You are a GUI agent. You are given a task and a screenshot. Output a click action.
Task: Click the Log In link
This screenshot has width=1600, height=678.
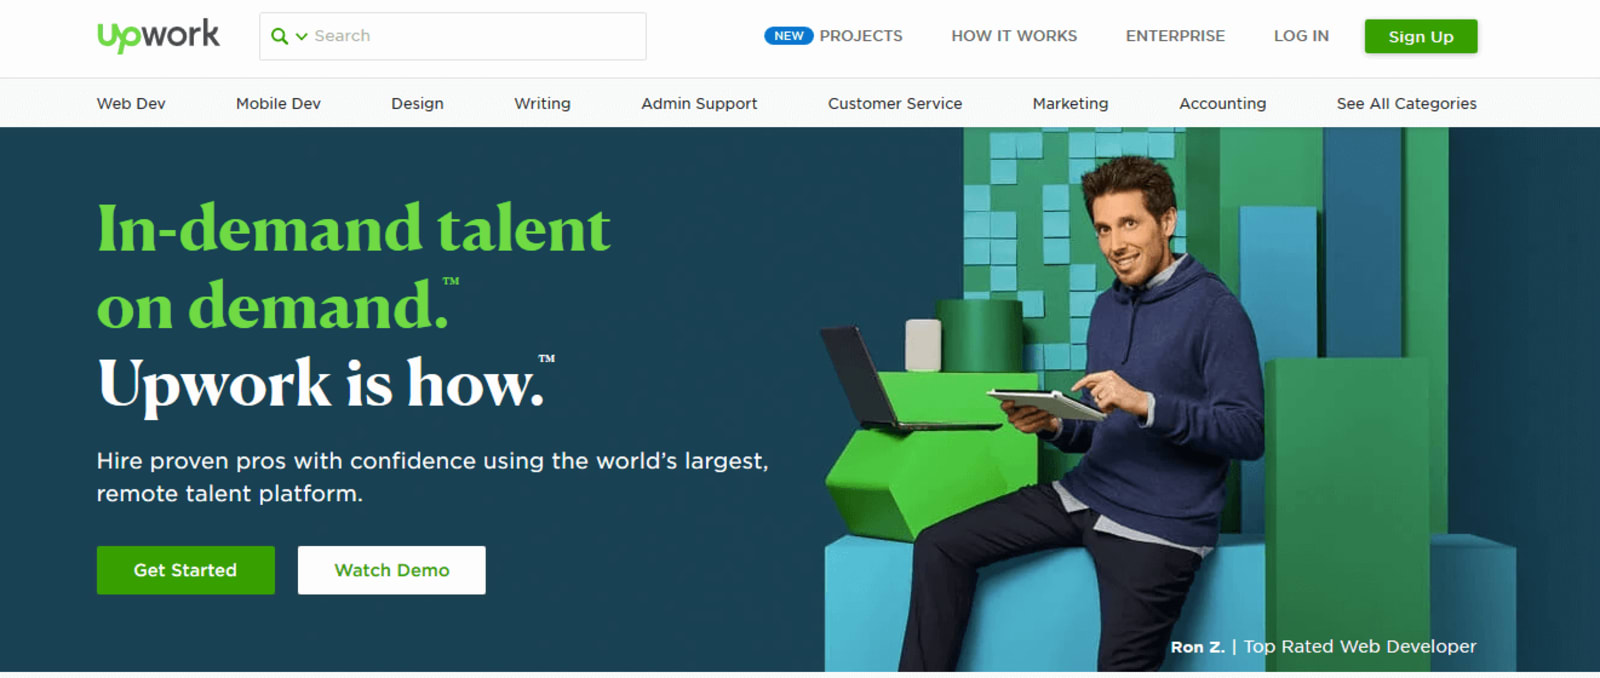pyautogui.click(x=1301, y=36)
